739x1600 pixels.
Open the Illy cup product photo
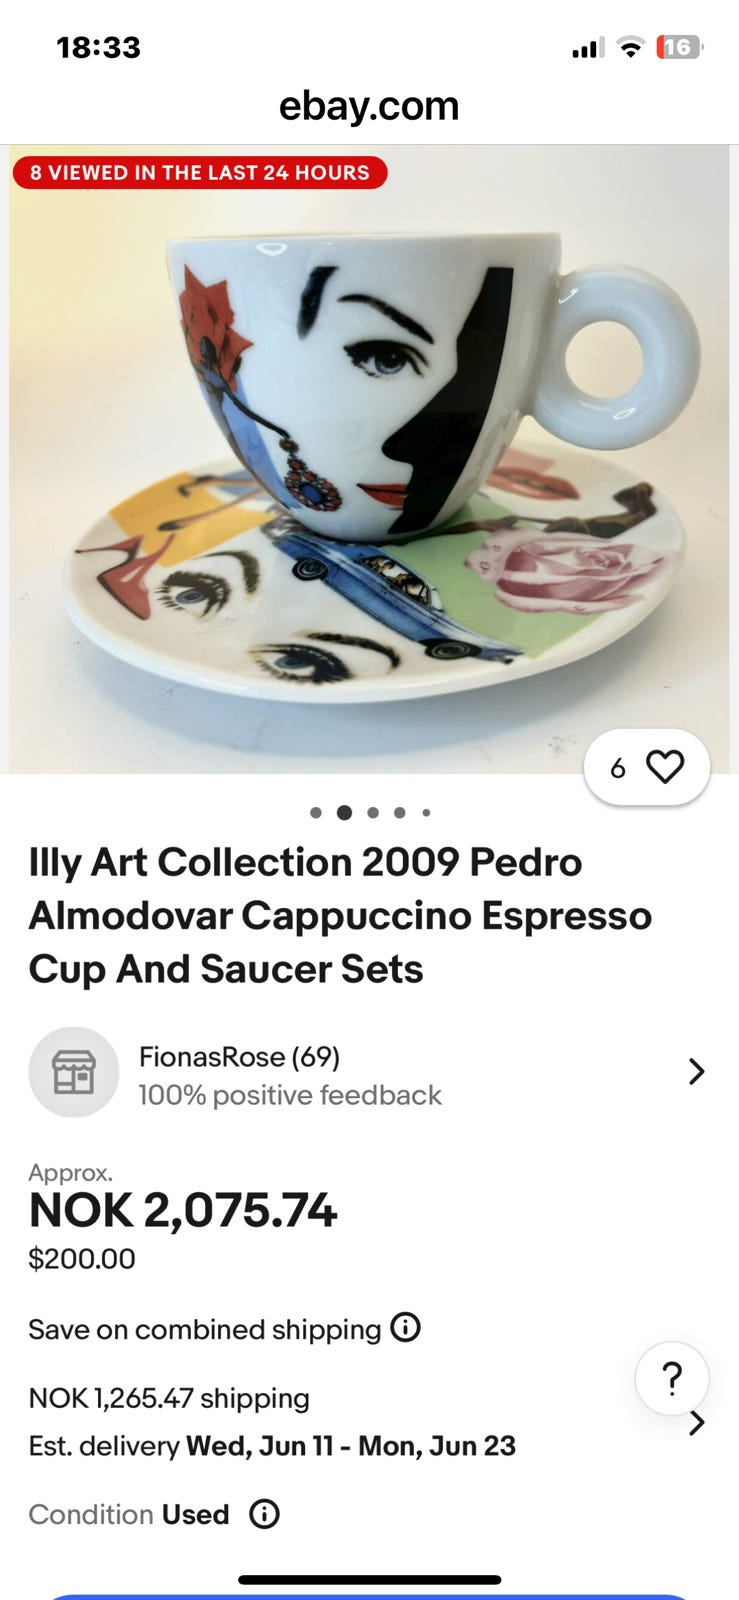tap(369, 460)
